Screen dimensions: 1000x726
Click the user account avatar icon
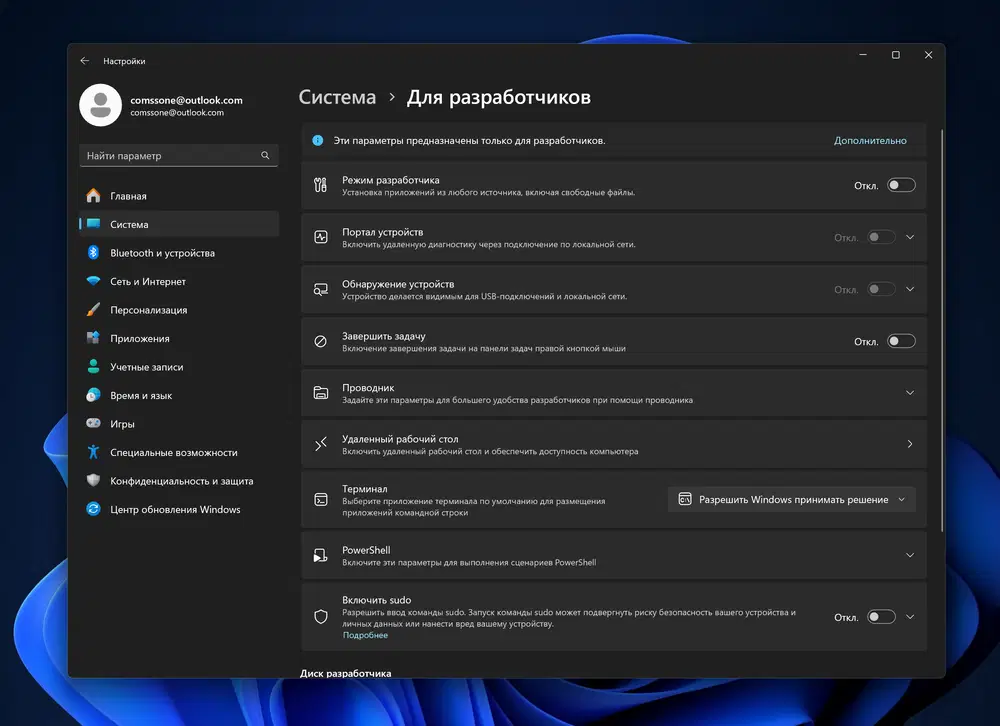100,105
